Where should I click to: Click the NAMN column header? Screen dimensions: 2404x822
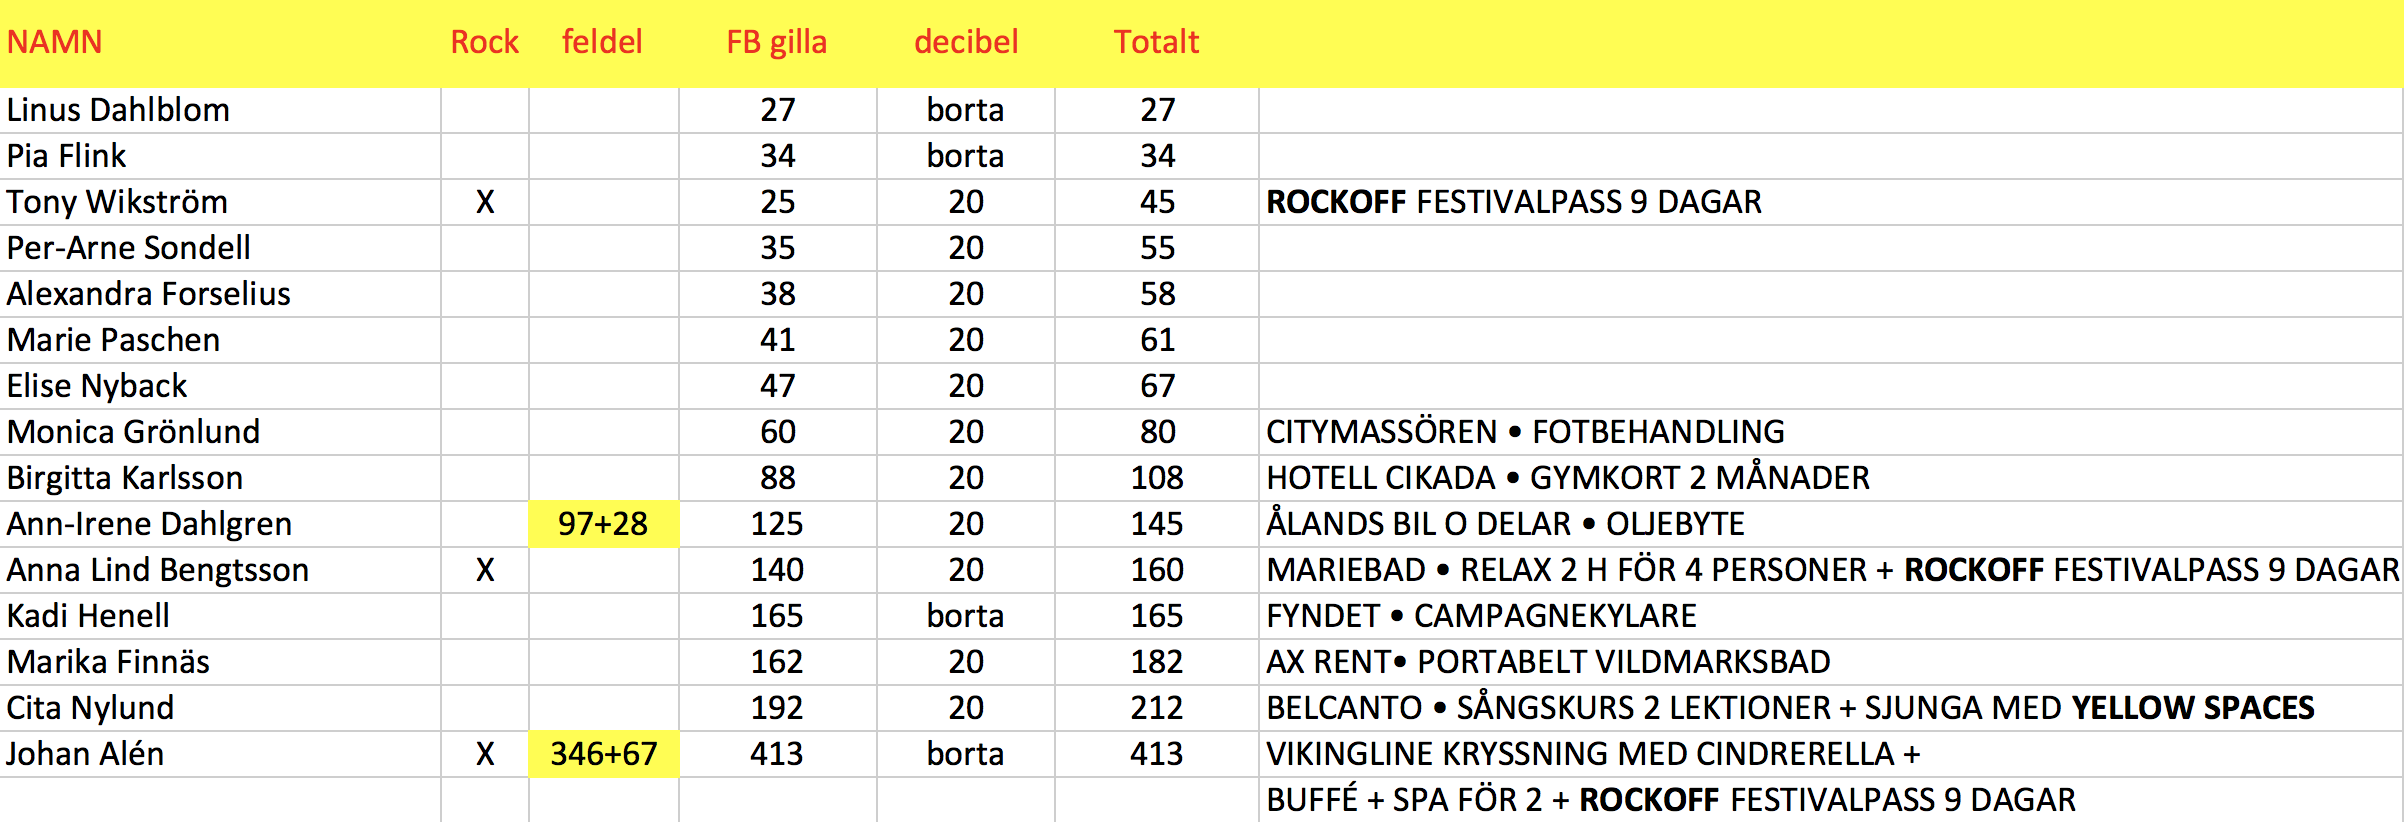(x=55, y=42)
